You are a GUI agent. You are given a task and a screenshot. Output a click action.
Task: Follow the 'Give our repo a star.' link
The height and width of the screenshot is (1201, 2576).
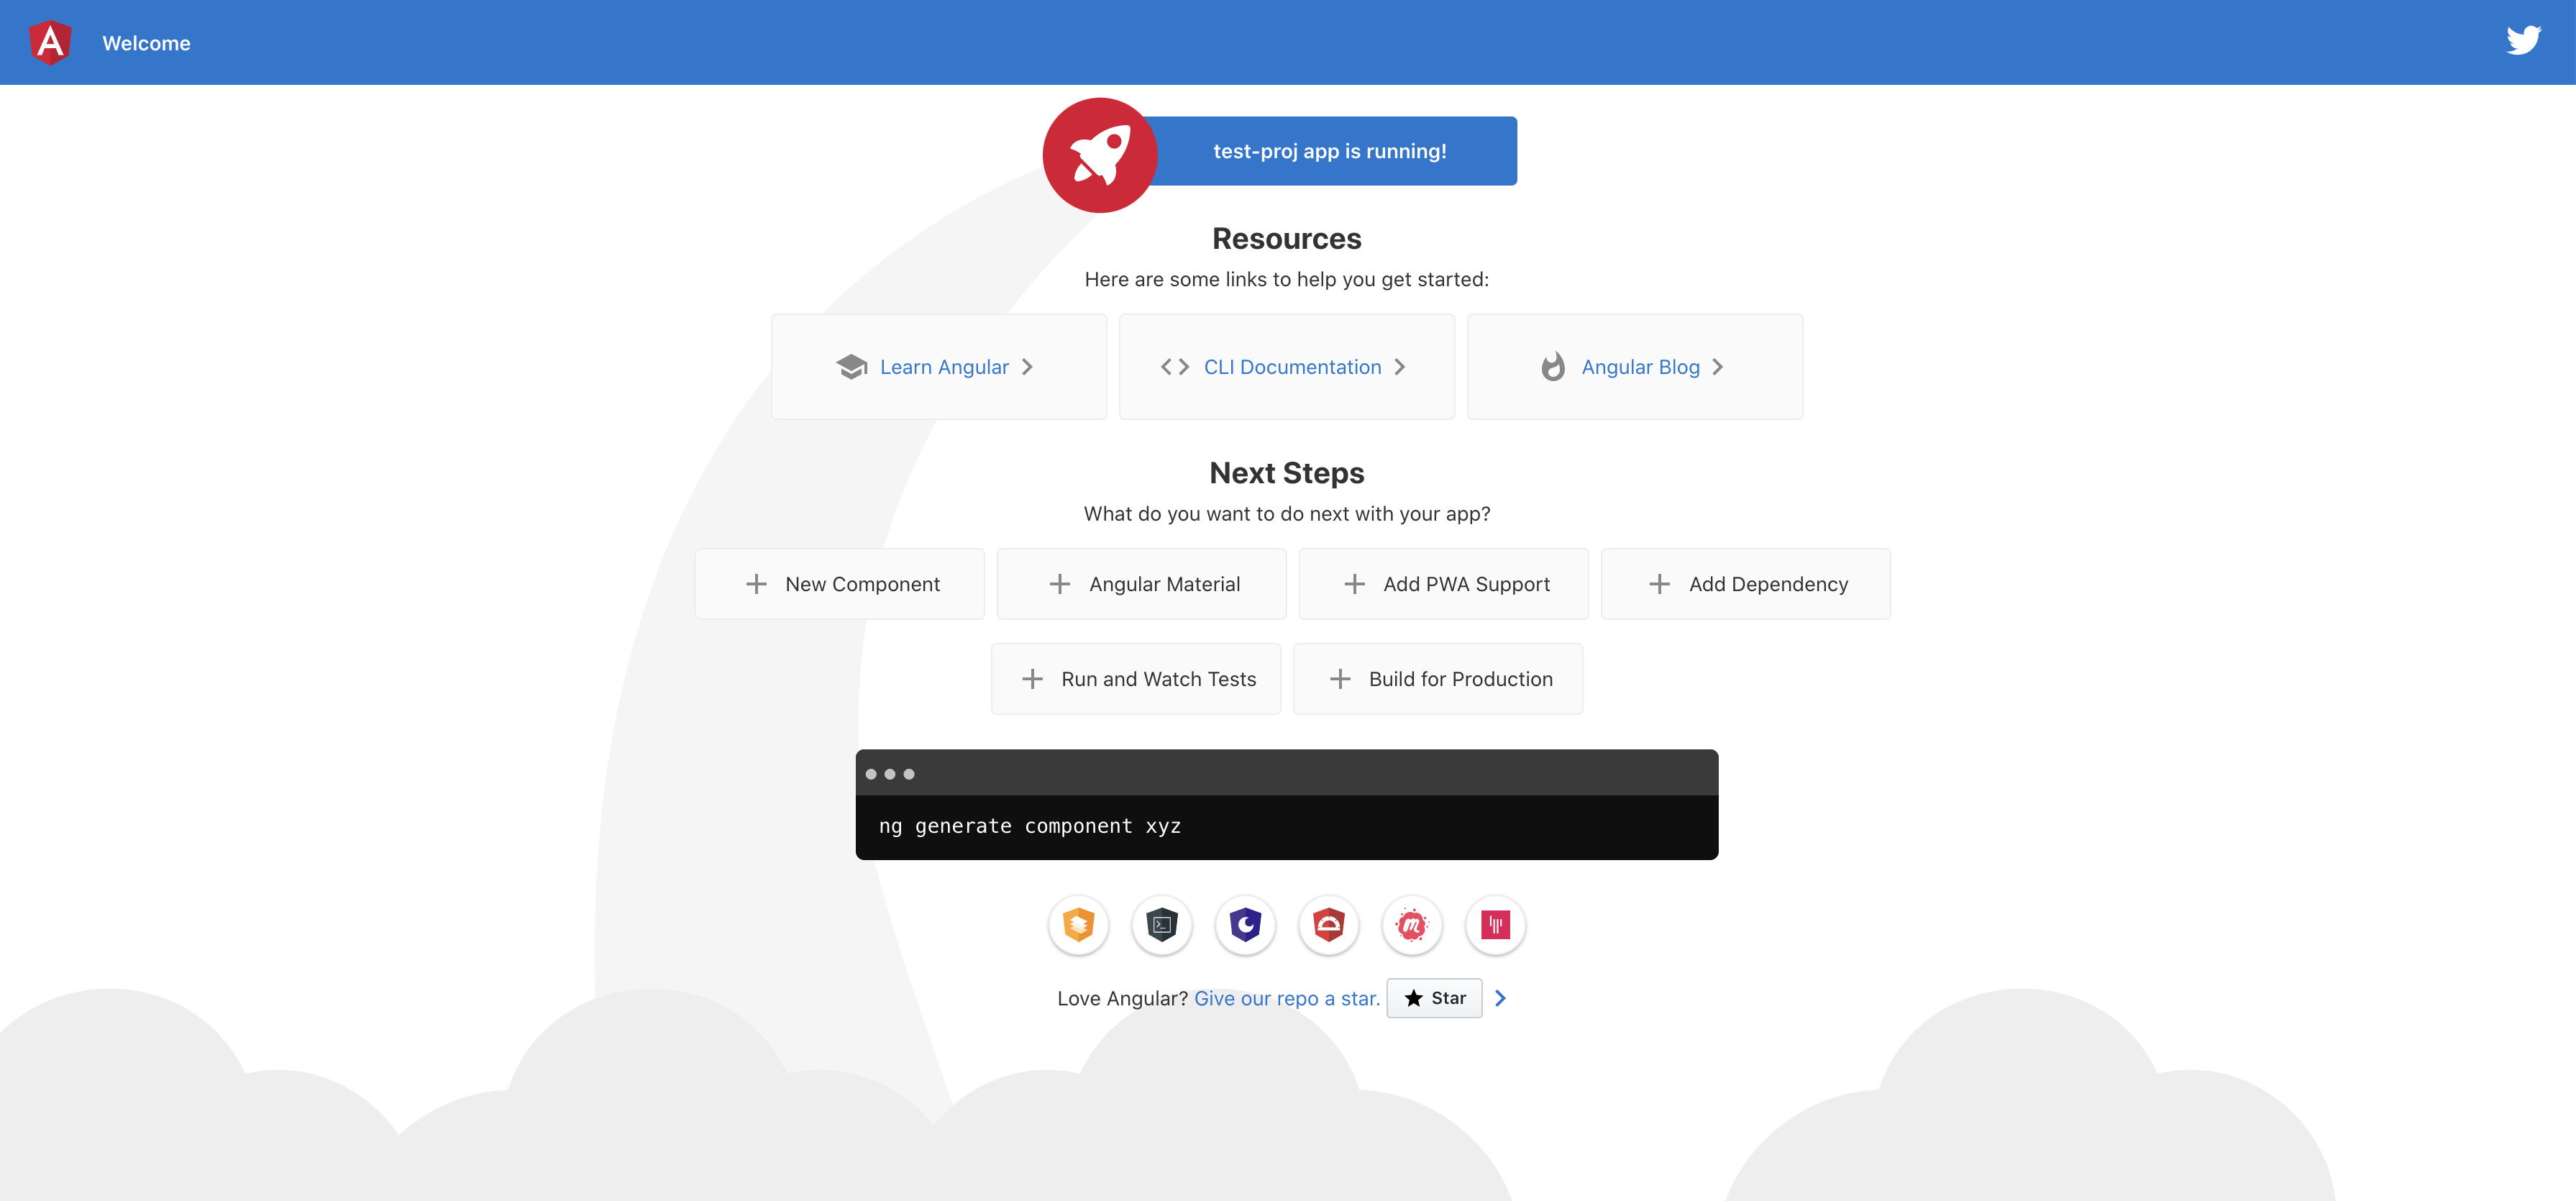(x=1287, y=998)
